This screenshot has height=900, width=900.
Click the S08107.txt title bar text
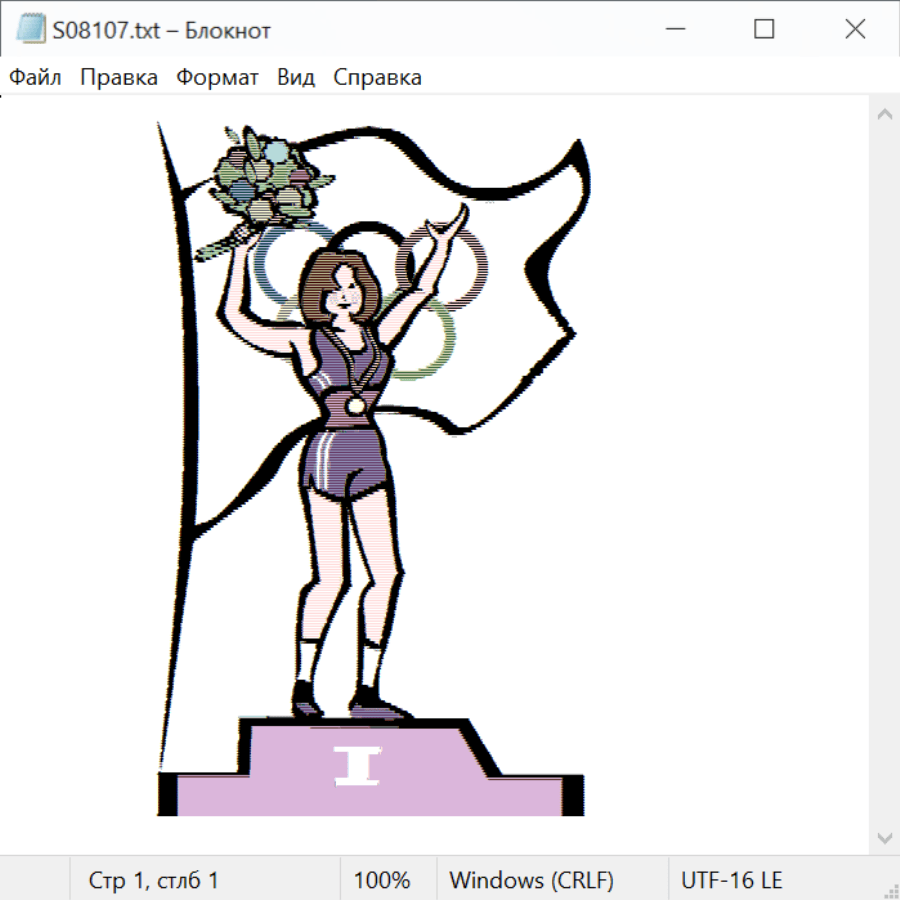point(162,31)
